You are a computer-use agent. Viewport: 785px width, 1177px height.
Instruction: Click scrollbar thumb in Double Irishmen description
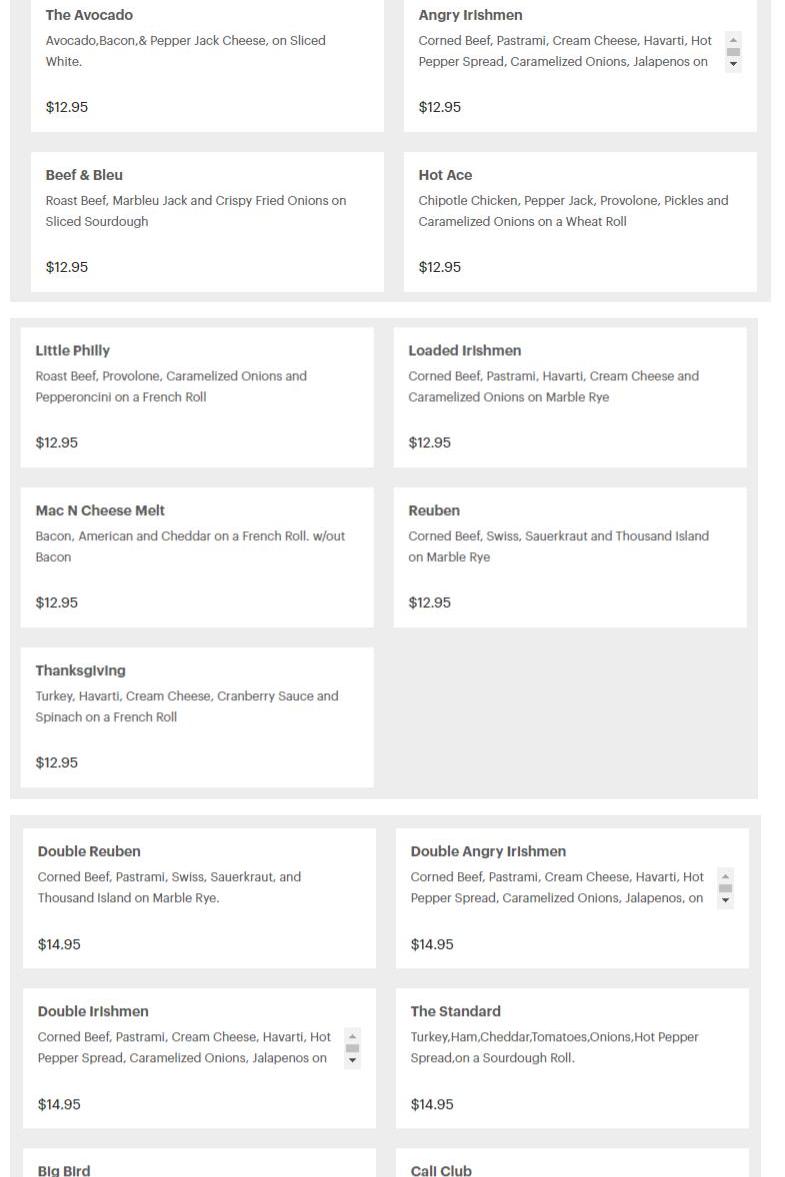click(x=352, y=1048)
